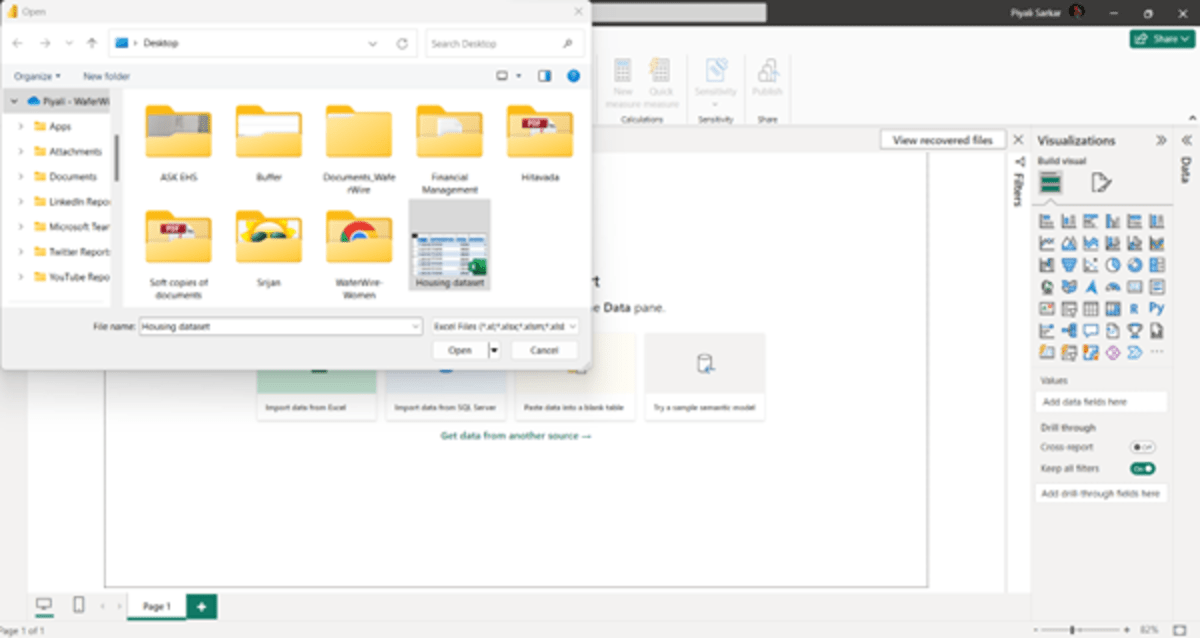This screenshot has width=1200, height=638.
Task: Open the Organize menu
Action: coord(37,76)
